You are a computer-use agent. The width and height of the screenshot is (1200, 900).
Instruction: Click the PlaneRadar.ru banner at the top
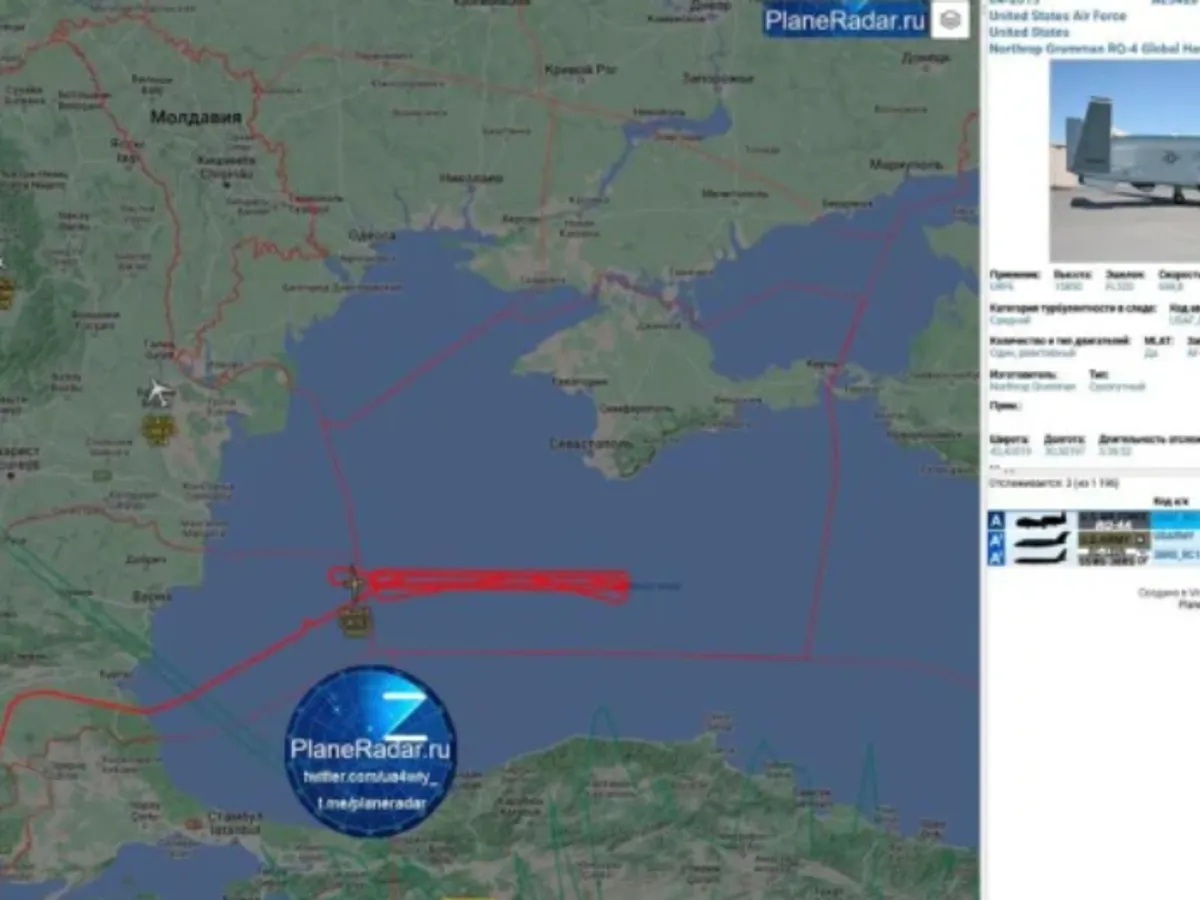tap(845, 19)
